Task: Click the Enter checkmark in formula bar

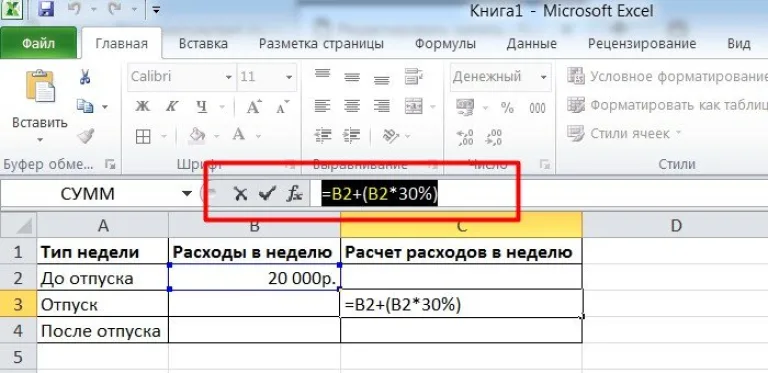Action: point(267,194)
